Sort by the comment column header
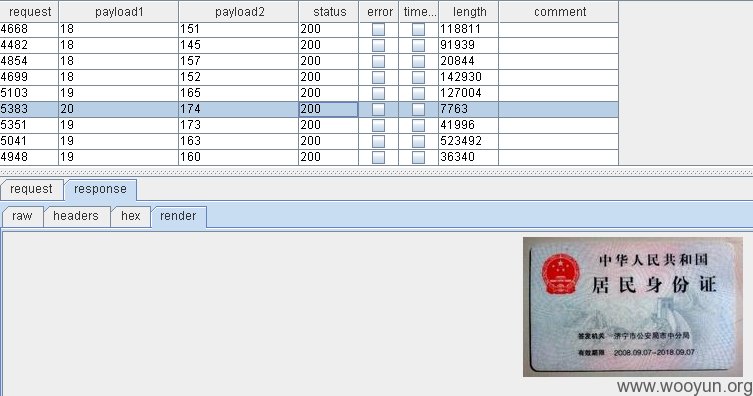Image resolution: width=753 pixels, height=396 pixels. coord(559,12)
